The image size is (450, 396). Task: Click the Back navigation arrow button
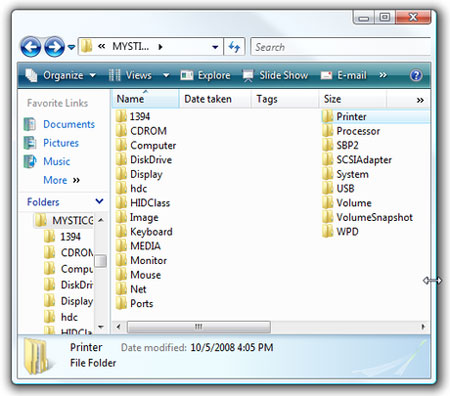(31, 47)
